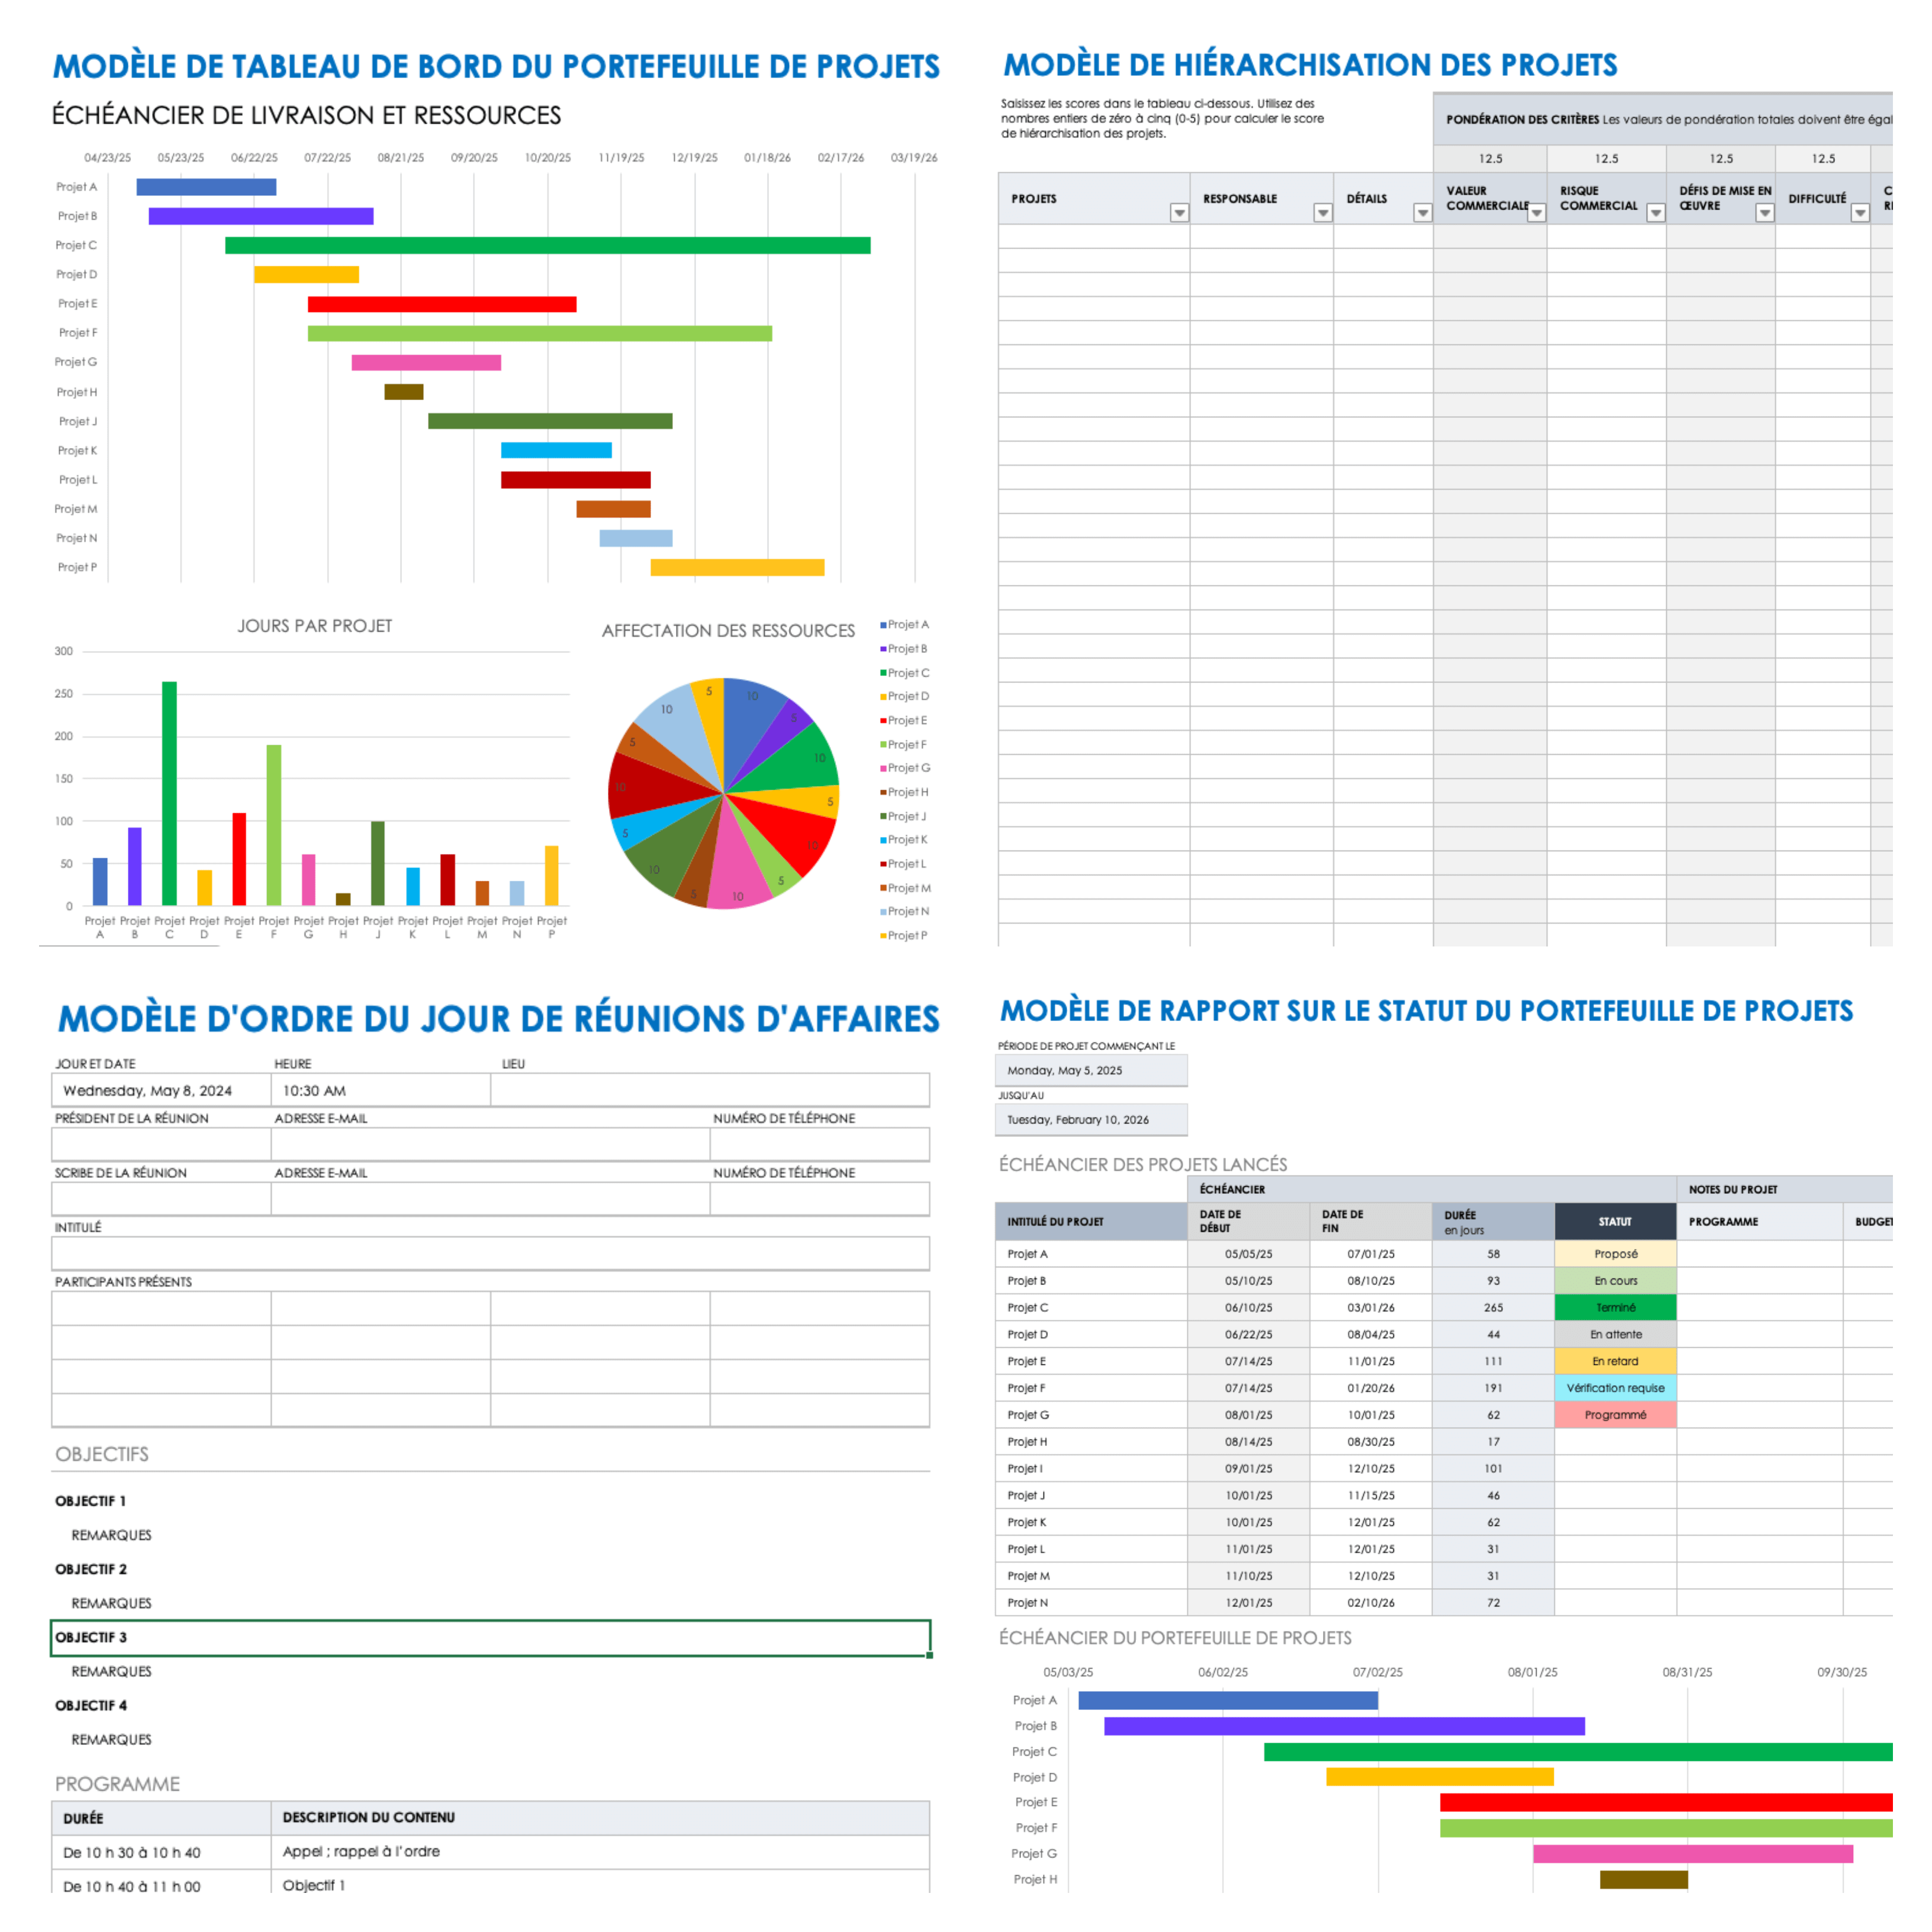Open the PROJETS column filter dropdown
This screenshot has height=1932, width=1932.
[1179, 213]
